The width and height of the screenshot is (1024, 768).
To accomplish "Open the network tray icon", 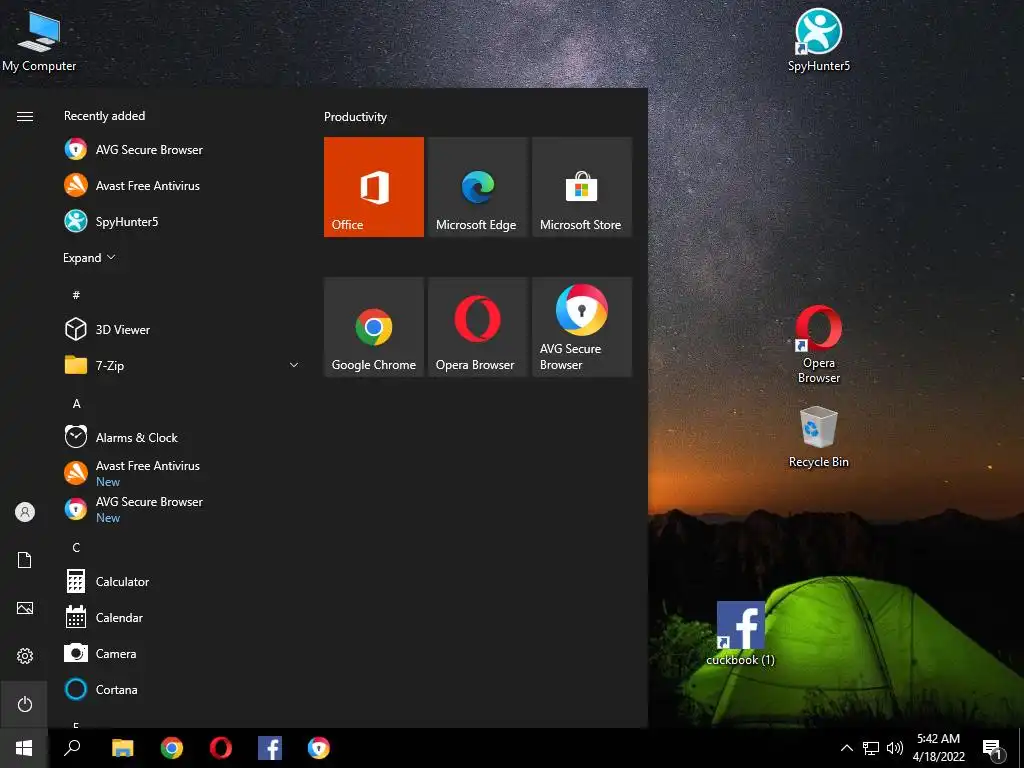I will 871,748.
